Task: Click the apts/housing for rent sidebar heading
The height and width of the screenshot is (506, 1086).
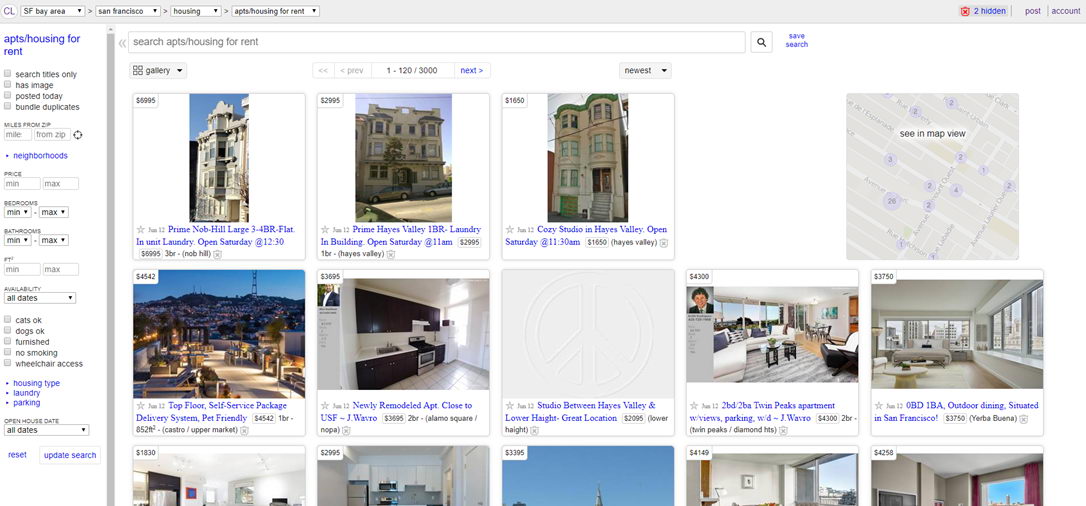Action: (42, 45)
